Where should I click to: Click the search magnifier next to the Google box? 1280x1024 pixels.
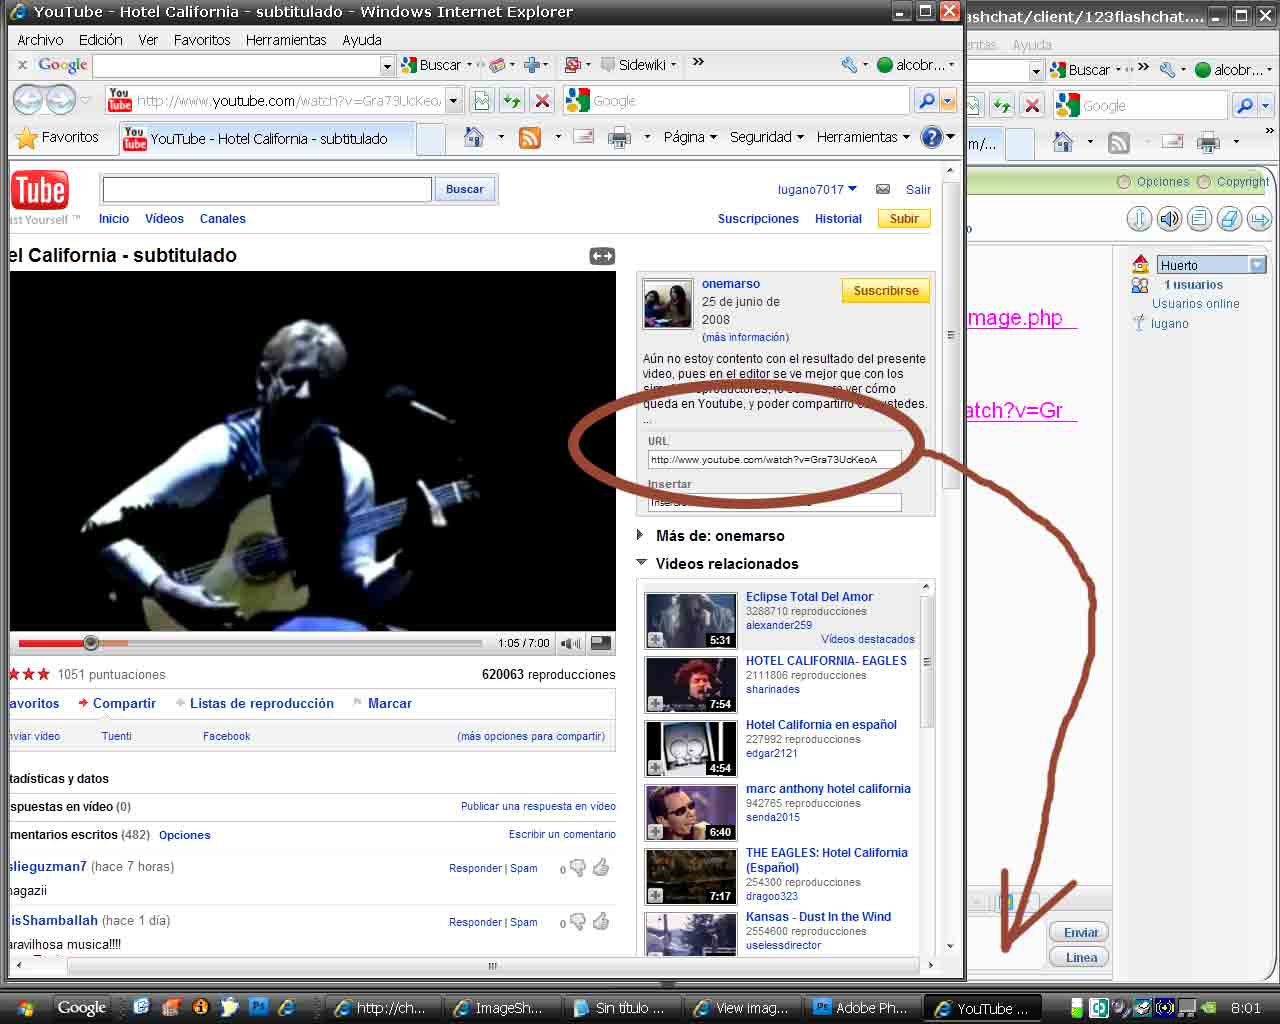[x=926, y=101]
